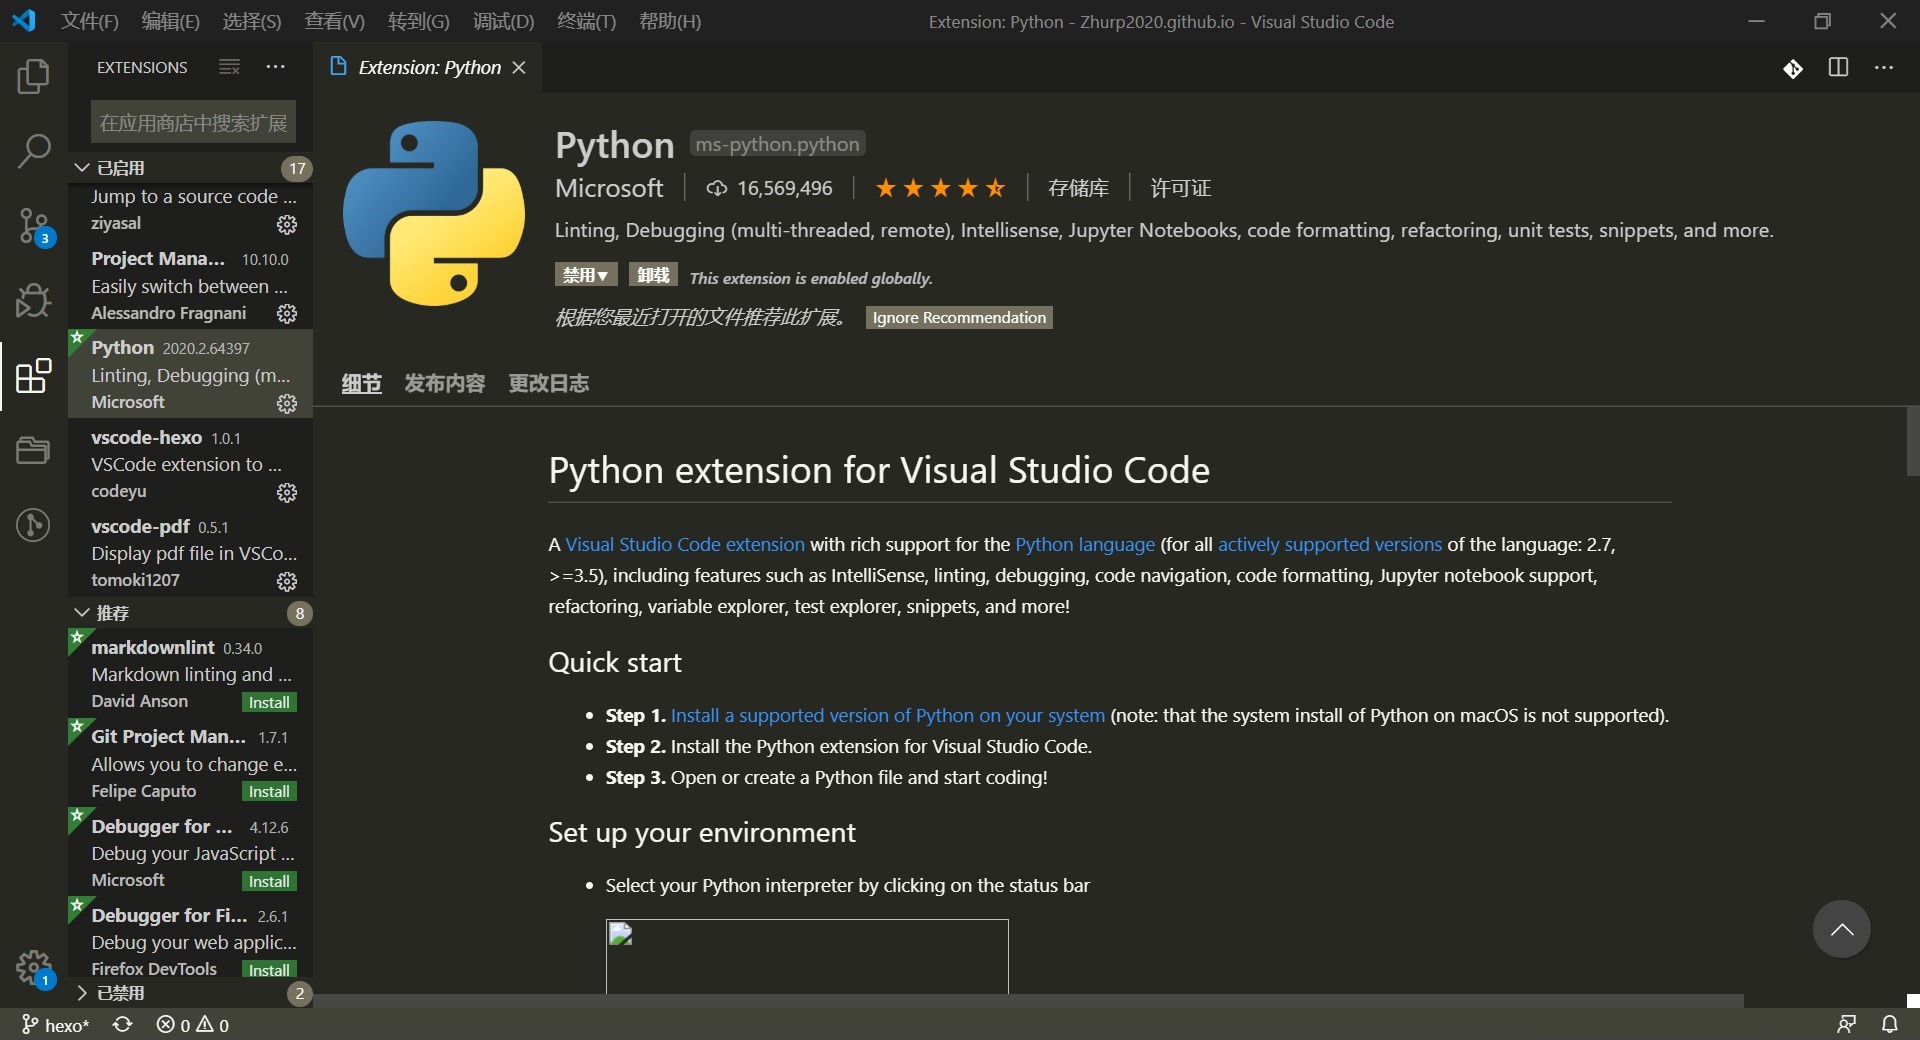The width and height of the screenshot is (1920, 1040).
Task: Follow the actively supported versions link
Action: point(1330,544)
